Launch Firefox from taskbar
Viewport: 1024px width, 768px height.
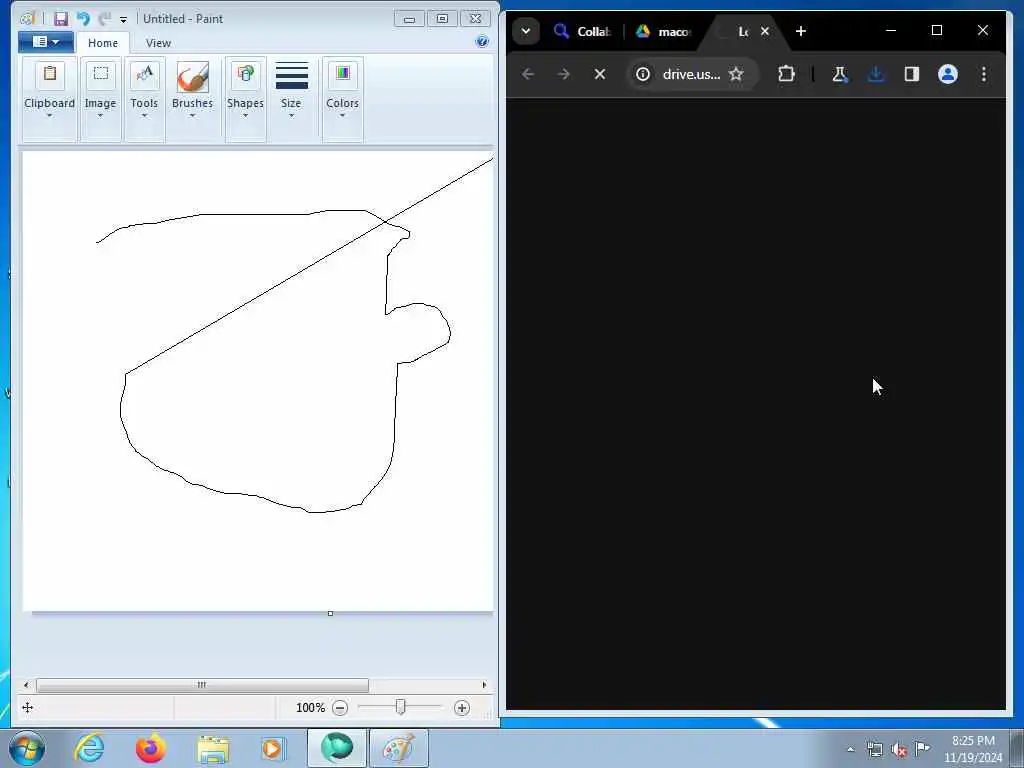[x=151, y=748]
